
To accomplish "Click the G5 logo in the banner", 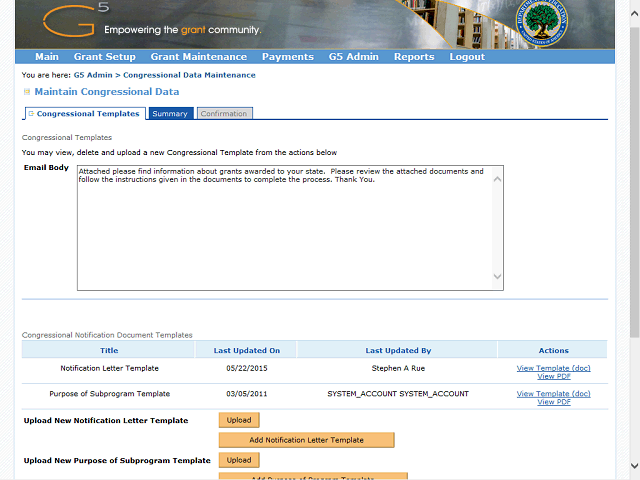I will point(76,20).
